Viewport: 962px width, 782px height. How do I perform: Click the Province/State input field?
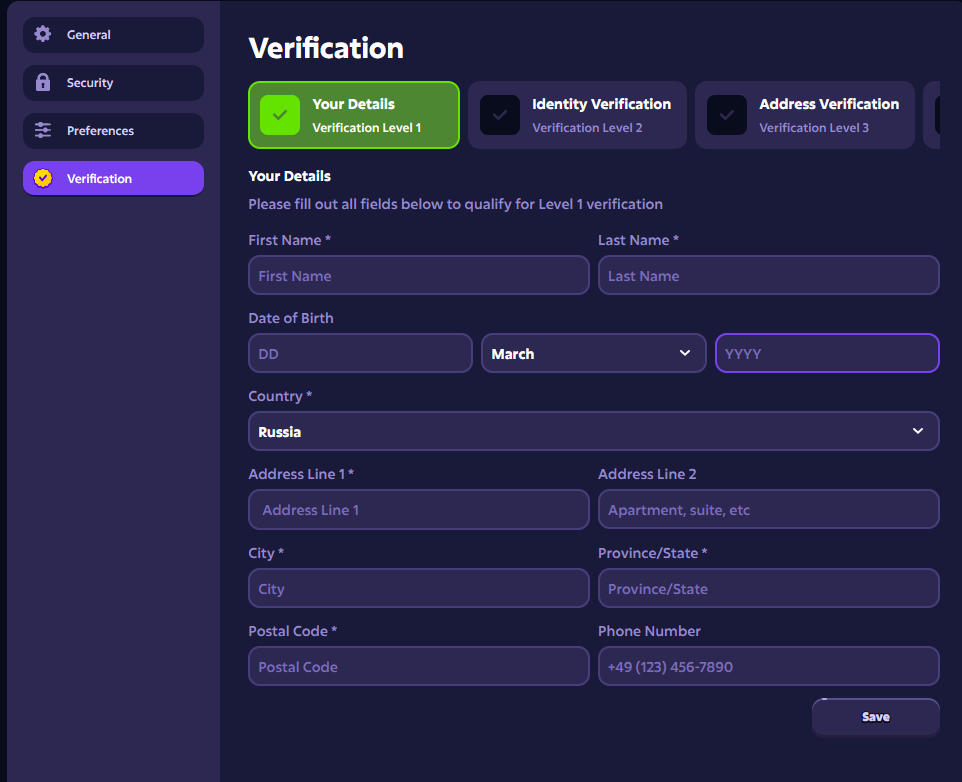(769, 588)
